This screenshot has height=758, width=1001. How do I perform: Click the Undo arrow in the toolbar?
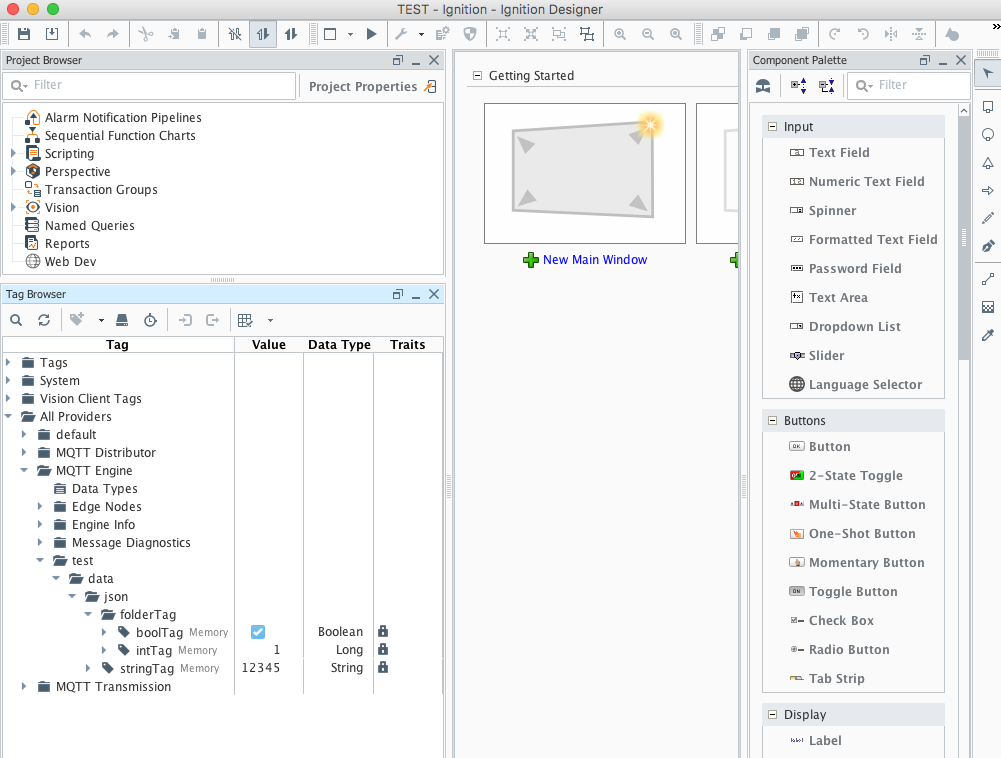pos(85,34)
